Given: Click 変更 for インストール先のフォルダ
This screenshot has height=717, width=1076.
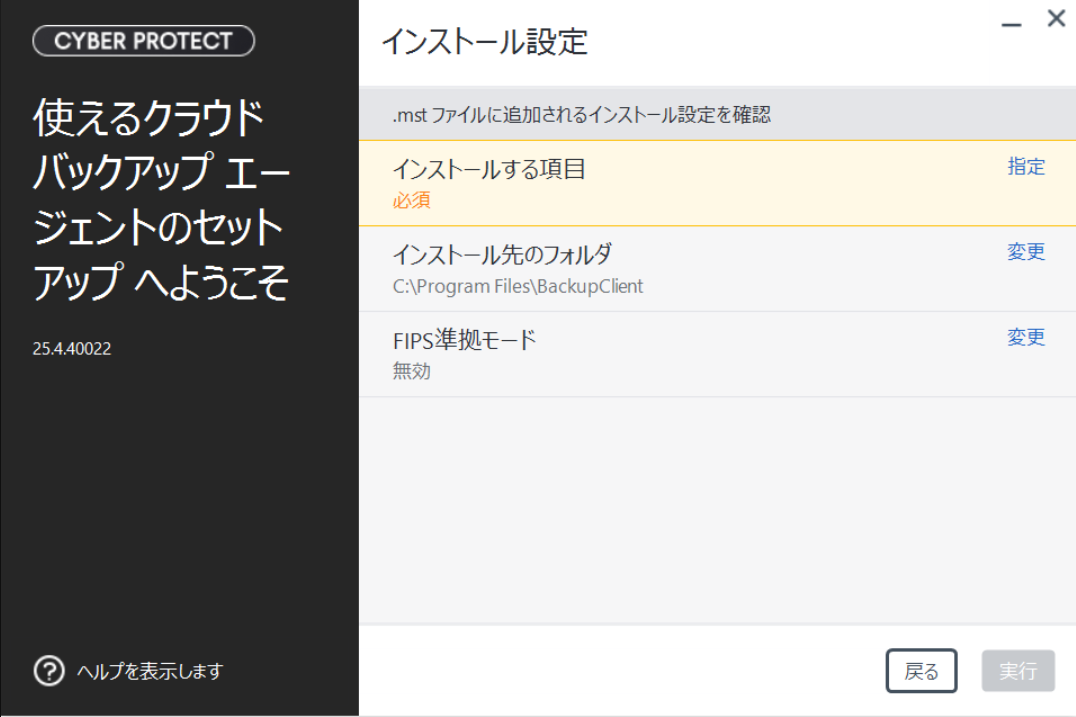Looking at the screenshot, I should [1026, 252].
